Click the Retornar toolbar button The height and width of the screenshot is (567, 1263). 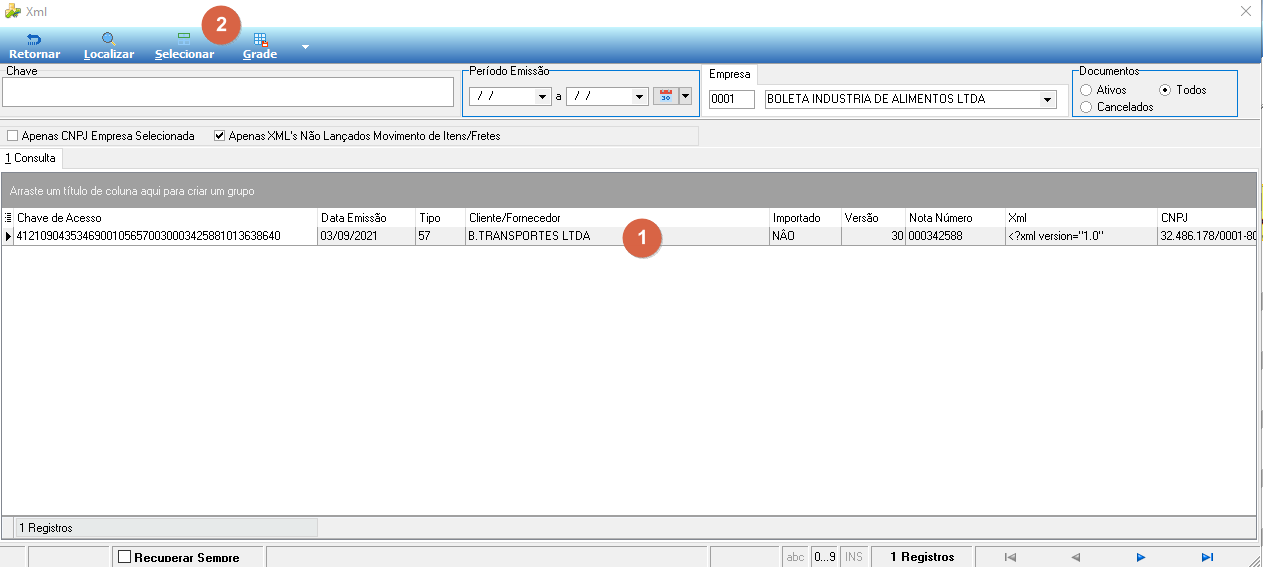(x=34, y=46)
